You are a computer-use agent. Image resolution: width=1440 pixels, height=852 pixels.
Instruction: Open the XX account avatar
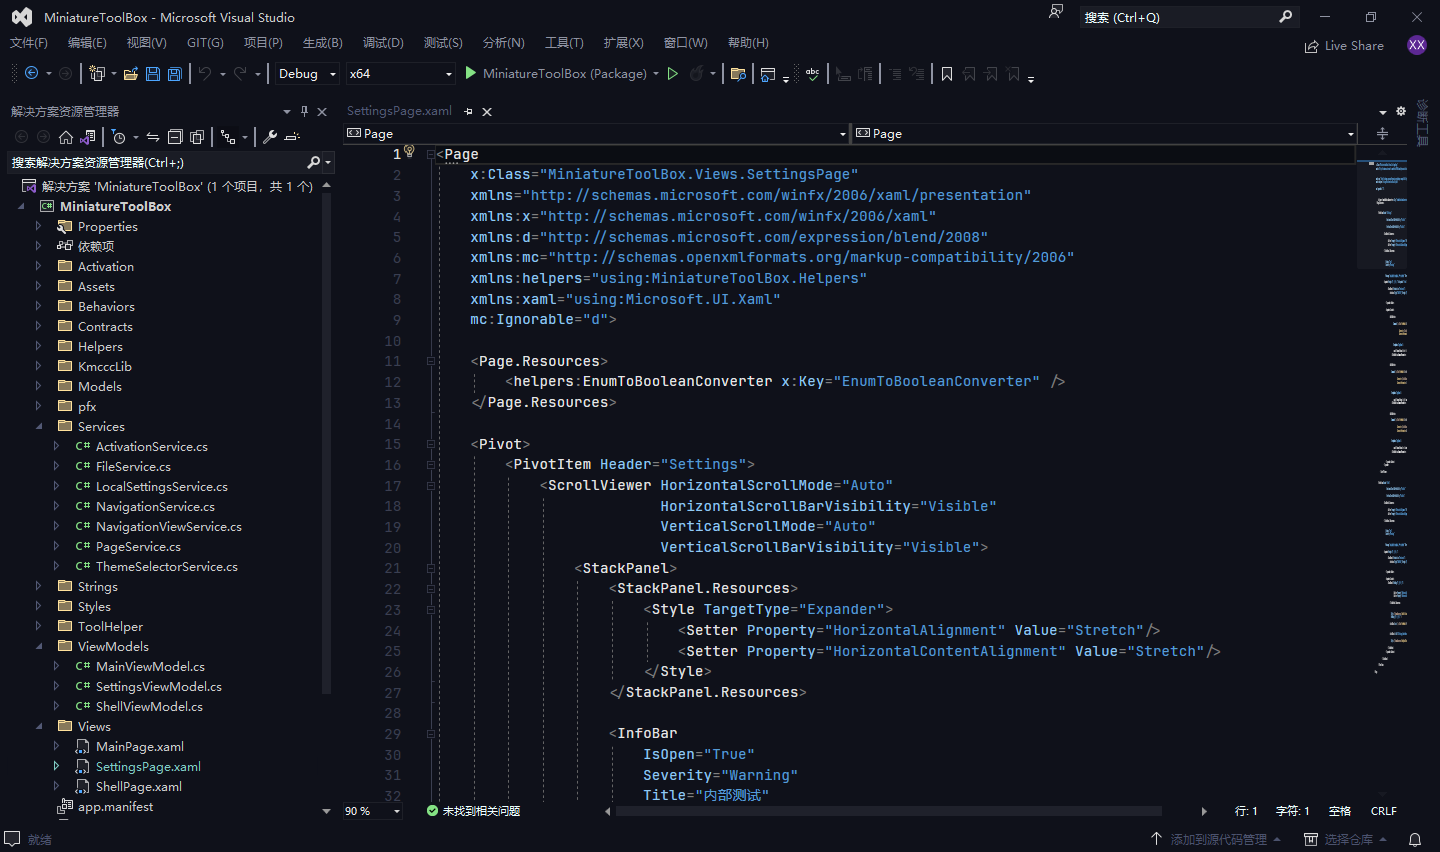(1417, 45)
